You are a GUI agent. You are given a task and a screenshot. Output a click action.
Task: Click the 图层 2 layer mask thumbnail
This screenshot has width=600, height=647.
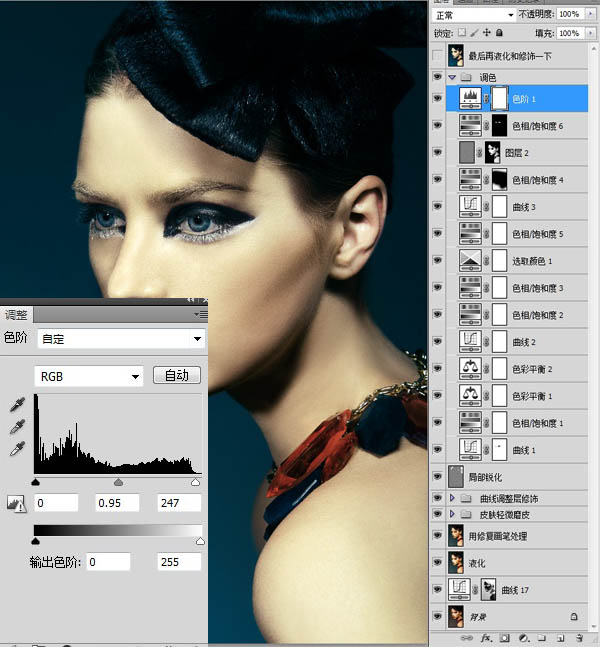click(492, 153)
